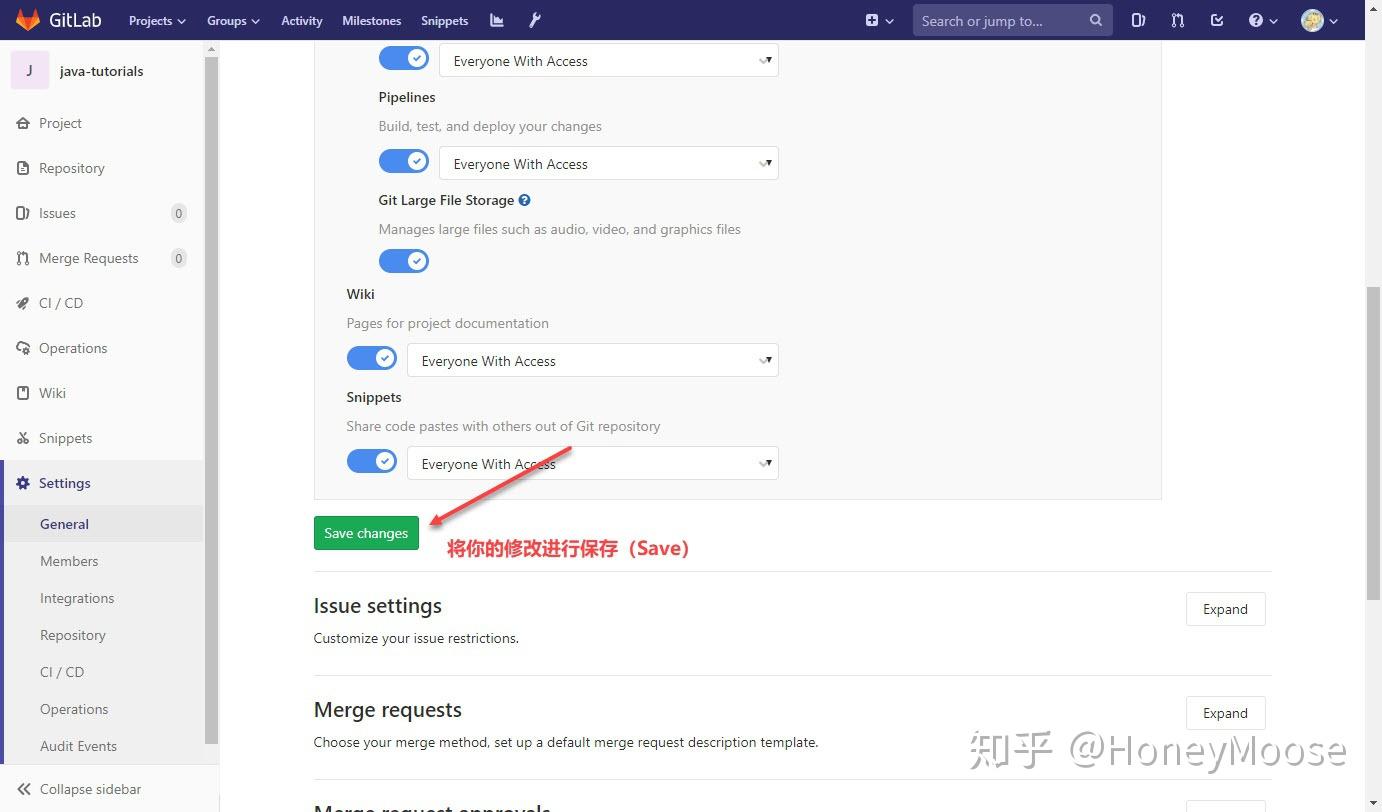The image size is (1382, 812).
Task: Open the Projects menu
Action: point(156,20)
